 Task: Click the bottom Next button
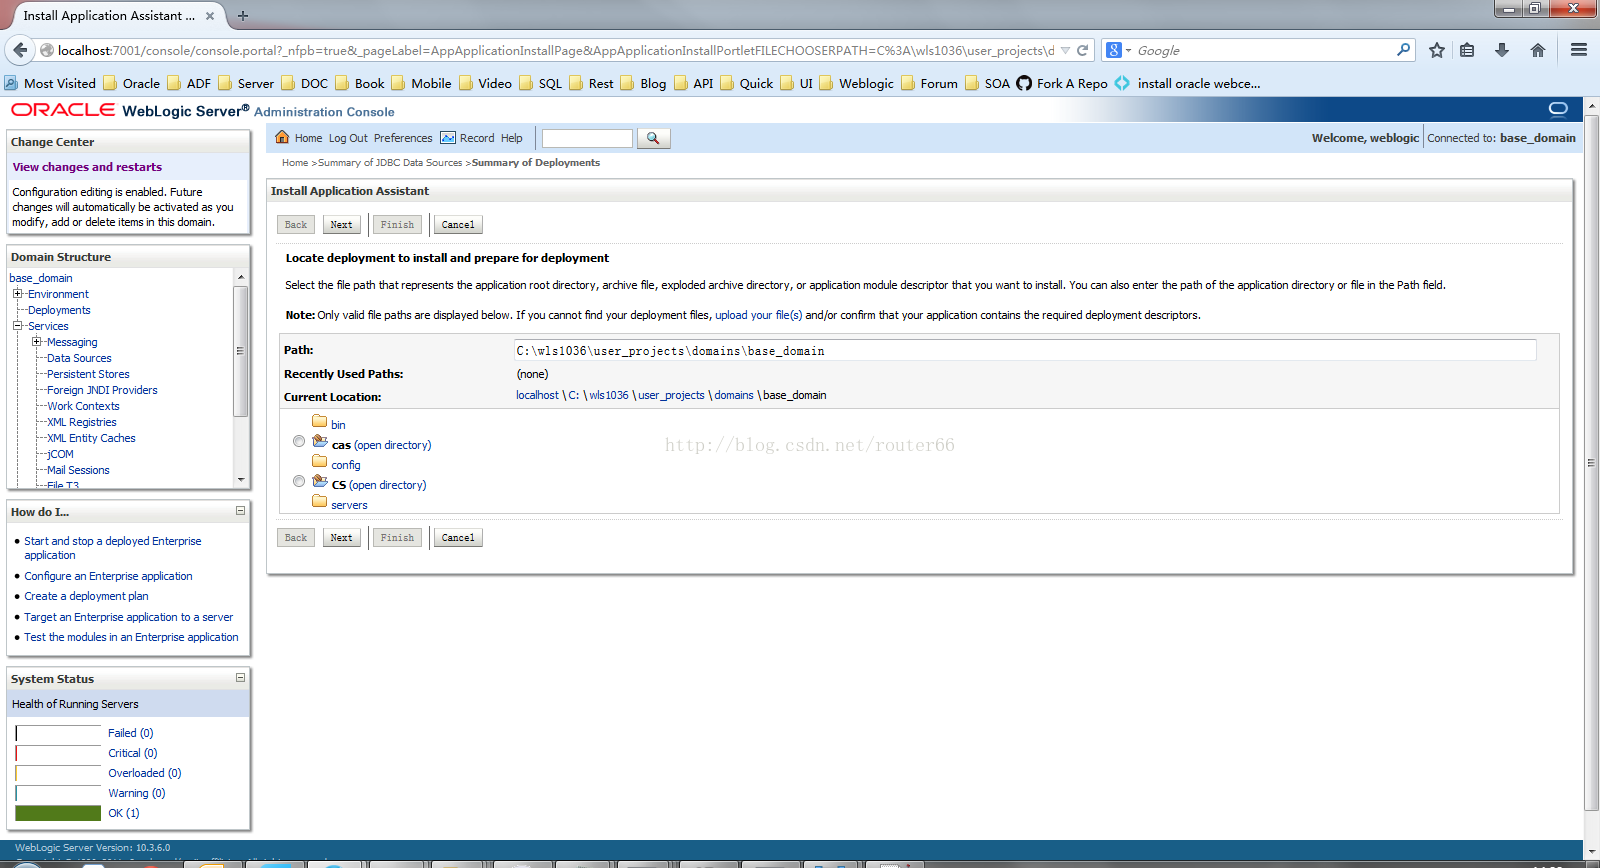pos(341,538)
